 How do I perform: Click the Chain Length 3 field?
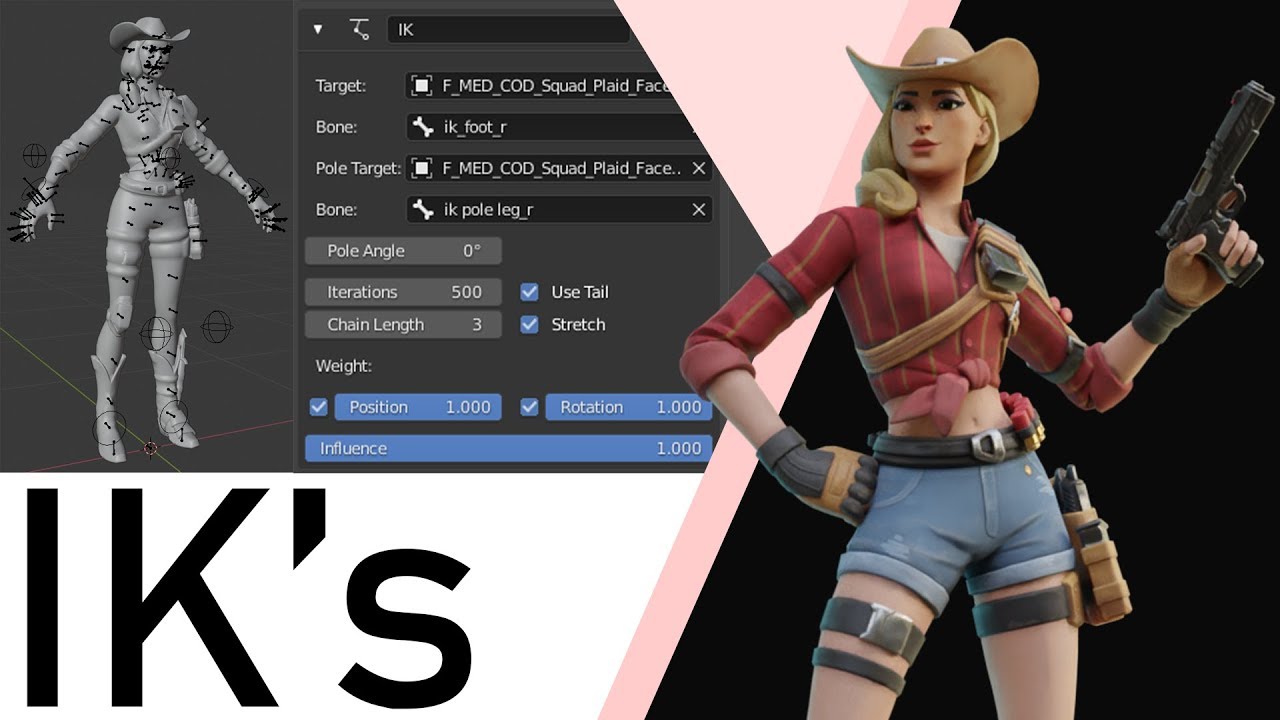click(403, 324)
